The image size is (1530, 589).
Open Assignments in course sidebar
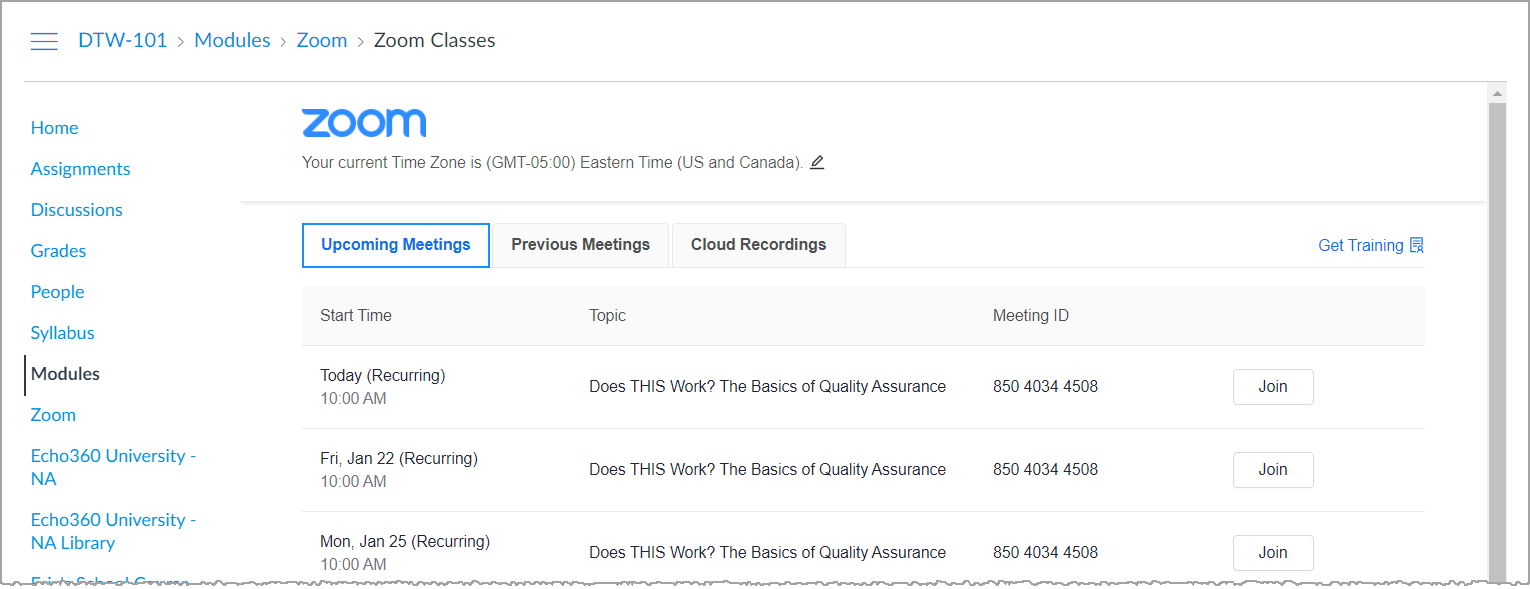[x=80, y=169]
